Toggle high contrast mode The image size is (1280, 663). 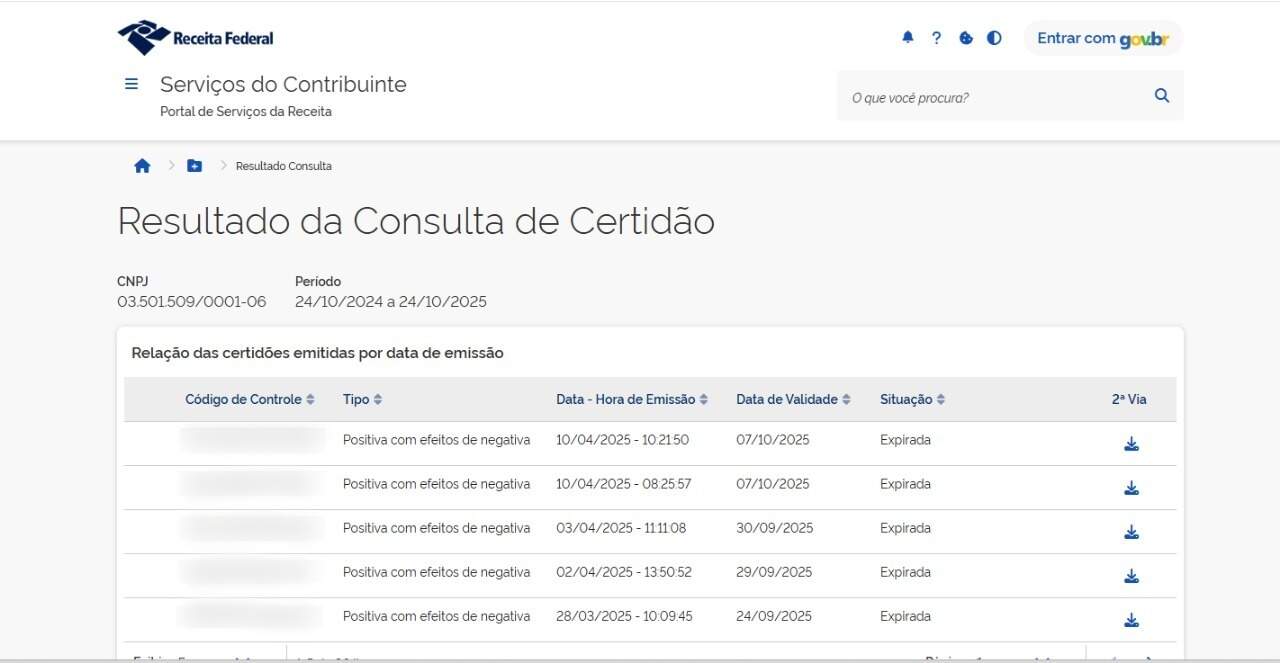(x=994, y=38)
